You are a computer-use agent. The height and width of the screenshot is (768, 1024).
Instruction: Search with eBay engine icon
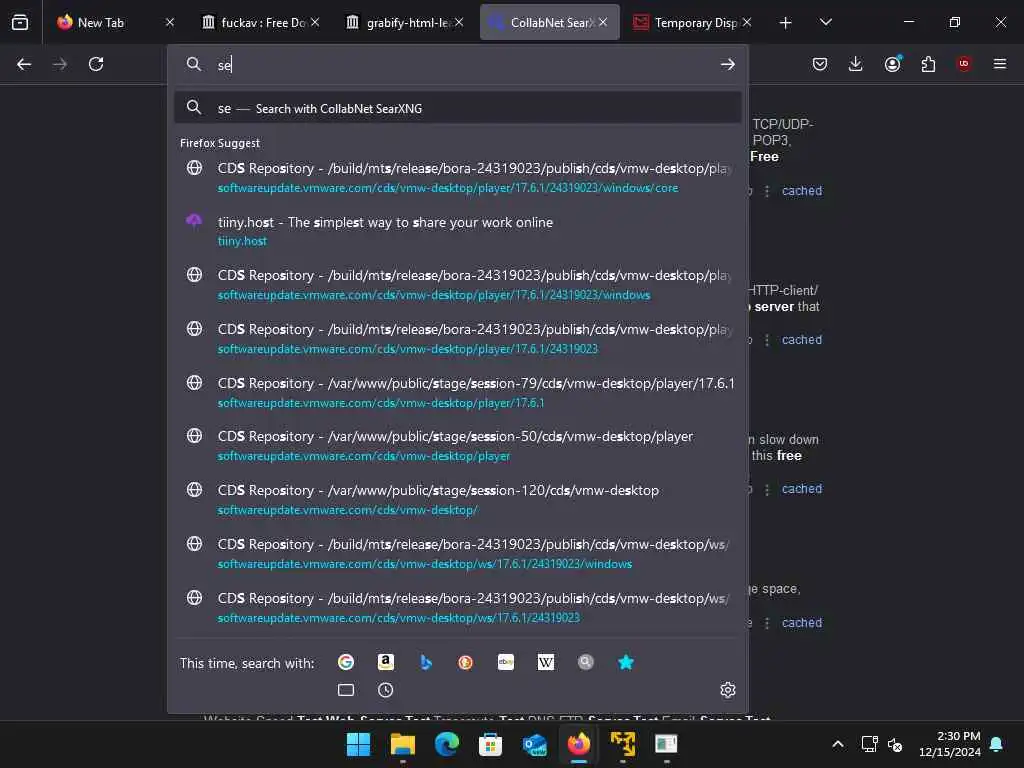point(505,662)
